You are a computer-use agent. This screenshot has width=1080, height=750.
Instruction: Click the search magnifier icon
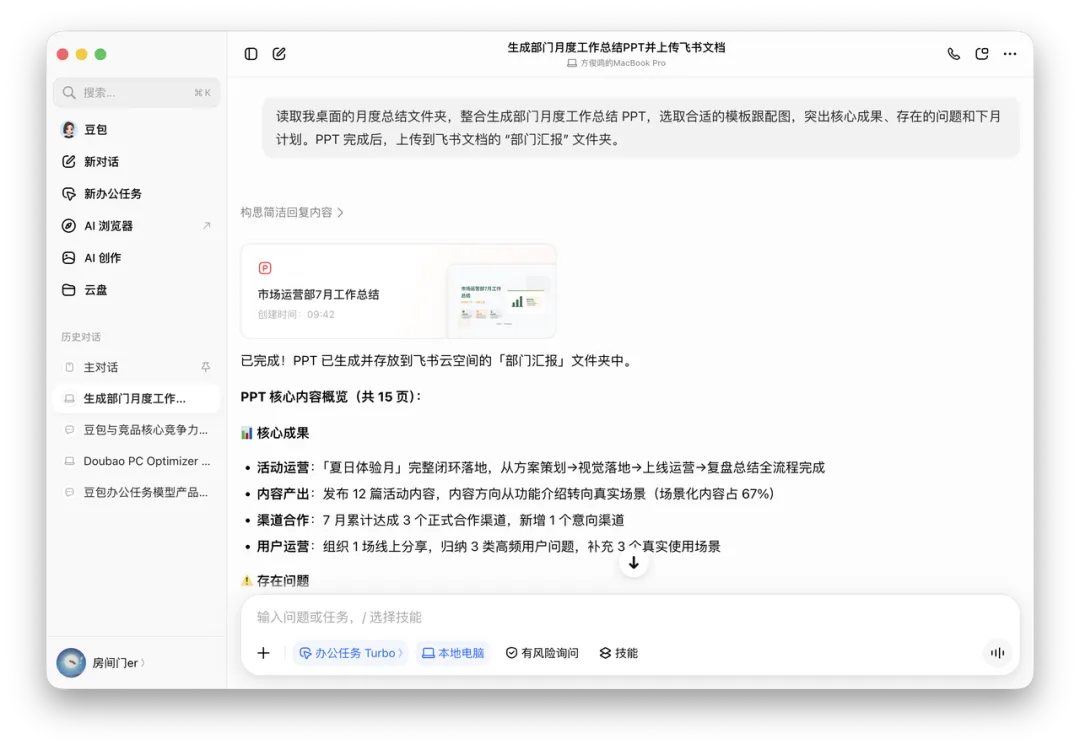pos(69,92)
